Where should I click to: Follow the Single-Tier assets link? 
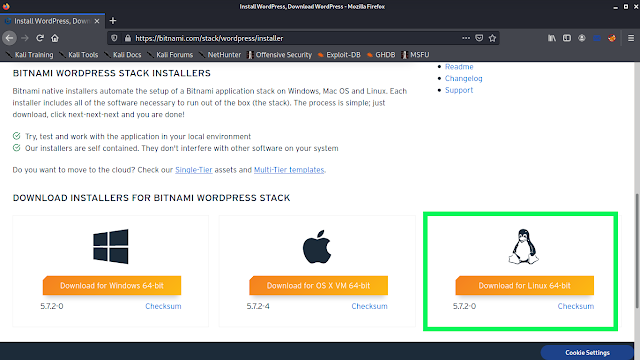[x=194, y=170]
